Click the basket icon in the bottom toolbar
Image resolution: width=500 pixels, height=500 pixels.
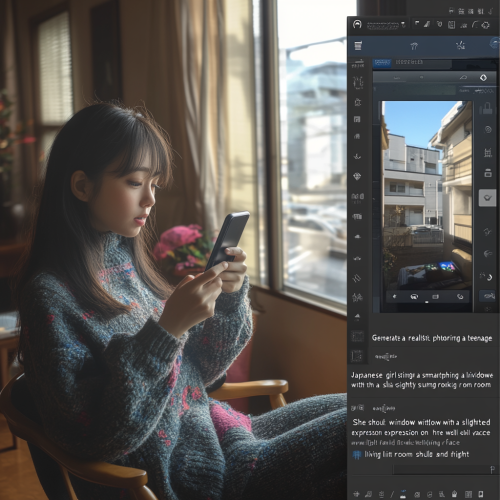pyautogui.click(x=454, y=494)
